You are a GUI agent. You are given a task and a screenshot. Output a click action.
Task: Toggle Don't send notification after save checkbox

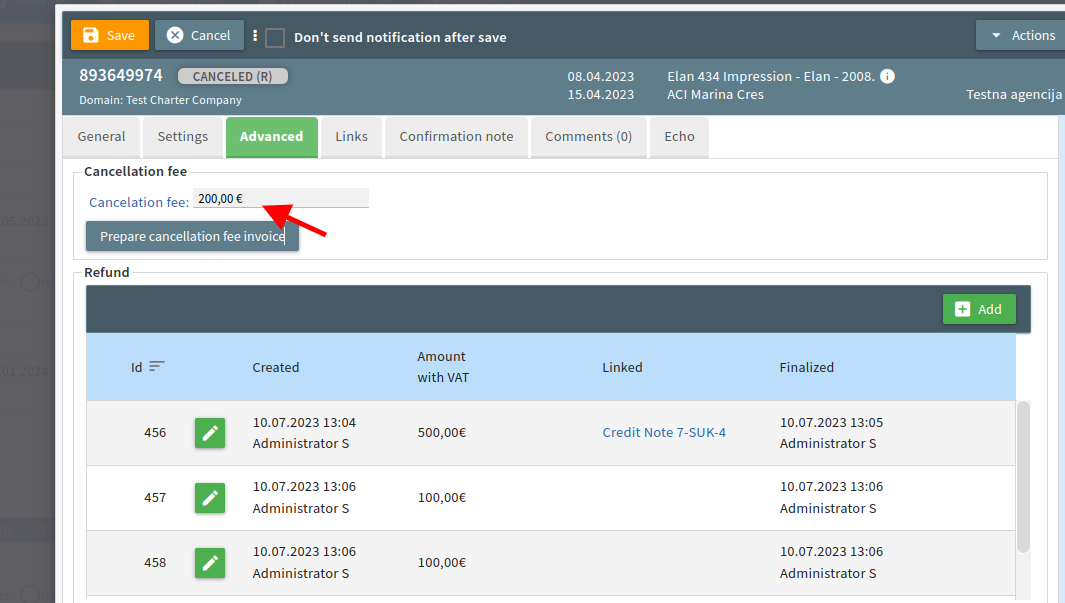tap(275, 37)
